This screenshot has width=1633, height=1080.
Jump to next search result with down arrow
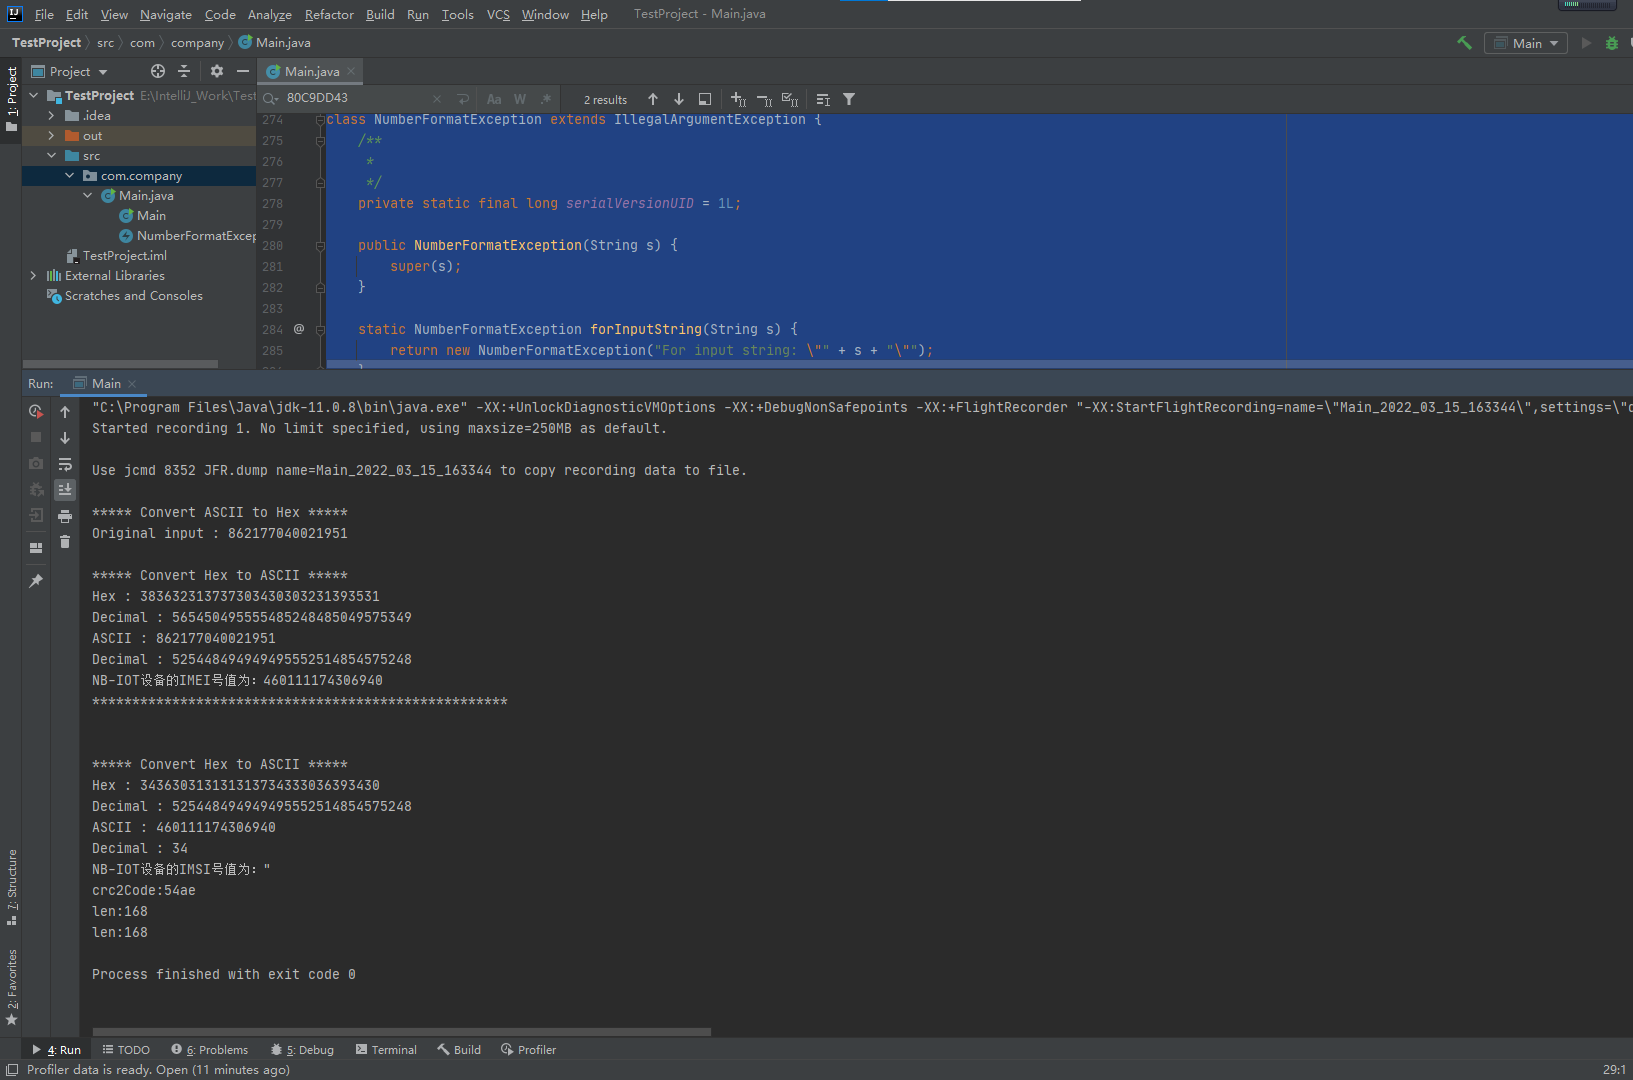(678, 99)
